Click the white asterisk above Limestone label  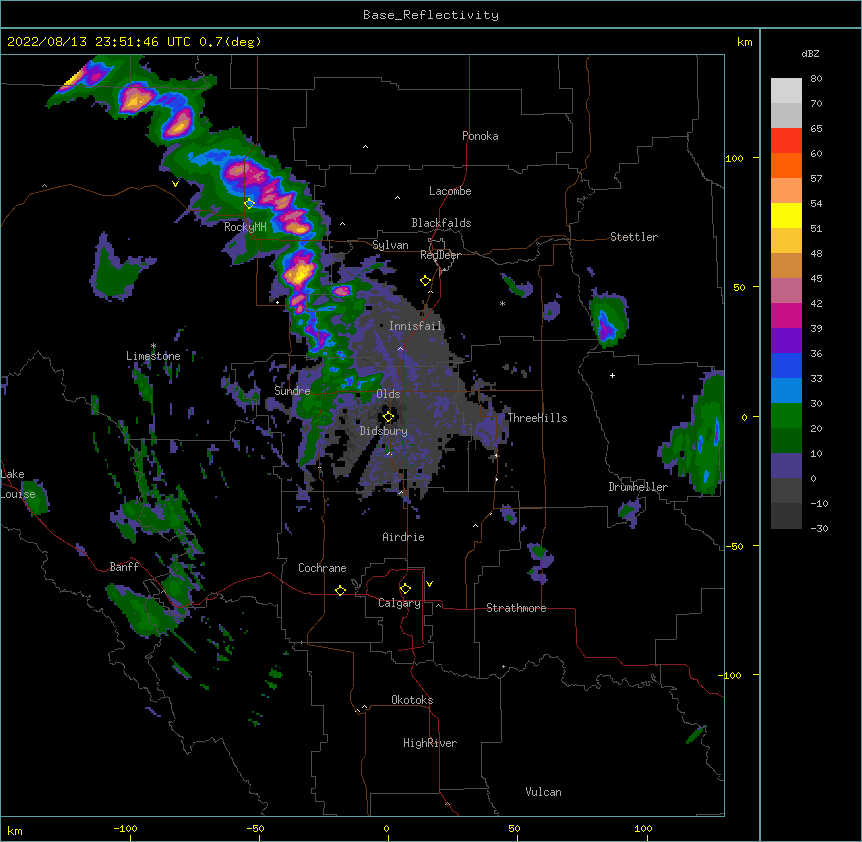click(153, 346)
